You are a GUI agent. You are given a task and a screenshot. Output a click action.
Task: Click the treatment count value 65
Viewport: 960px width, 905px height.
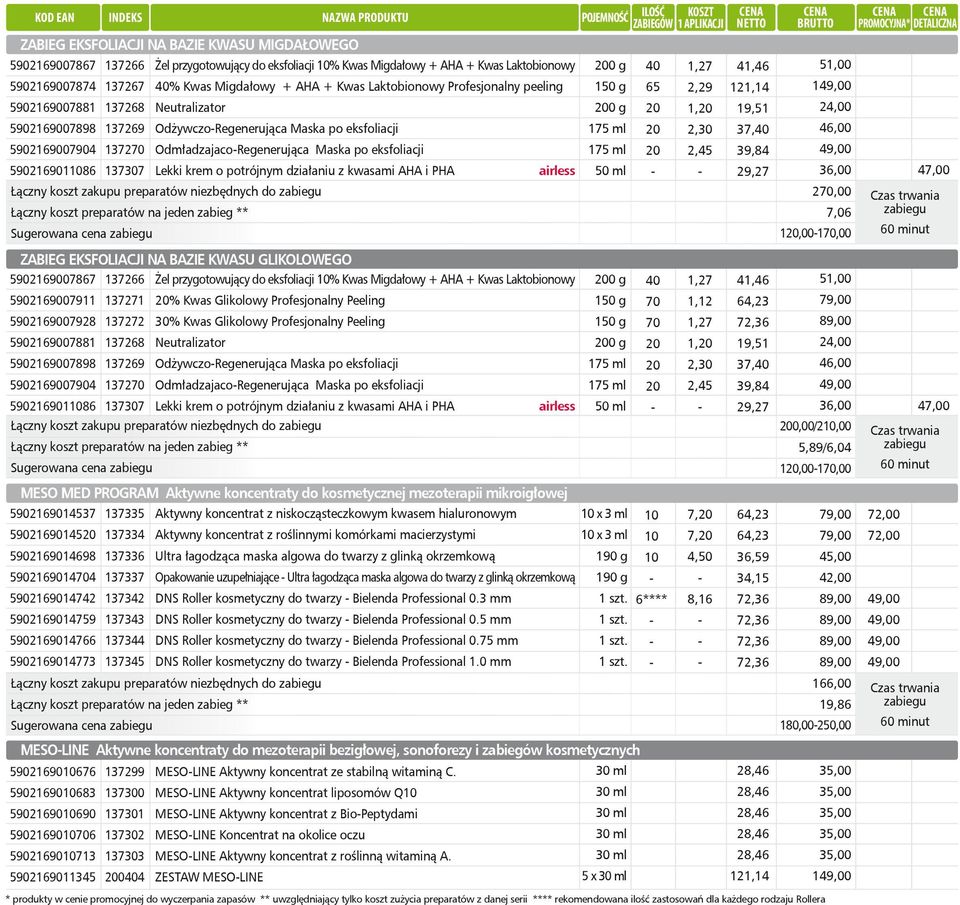[x=653, y=87]
